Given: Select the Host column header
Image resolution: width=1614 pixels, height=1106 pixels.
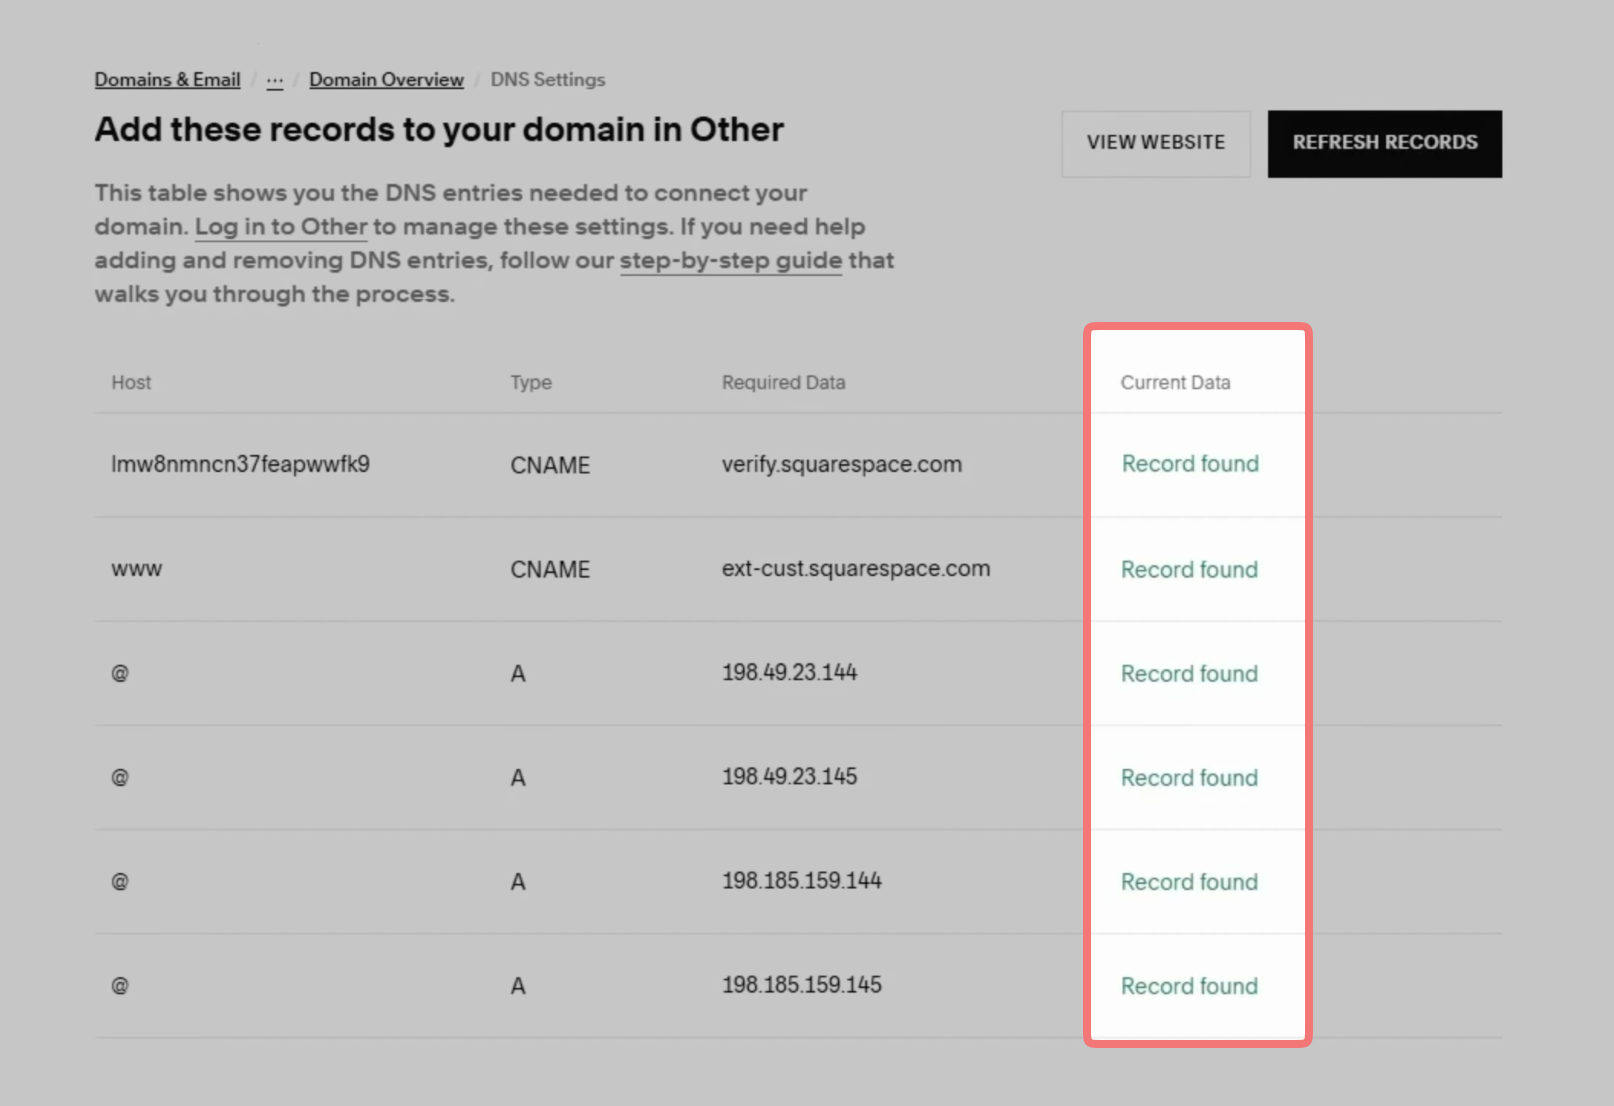Looking at the screenshot, I should pyautogui.click(x=131, y=383).
